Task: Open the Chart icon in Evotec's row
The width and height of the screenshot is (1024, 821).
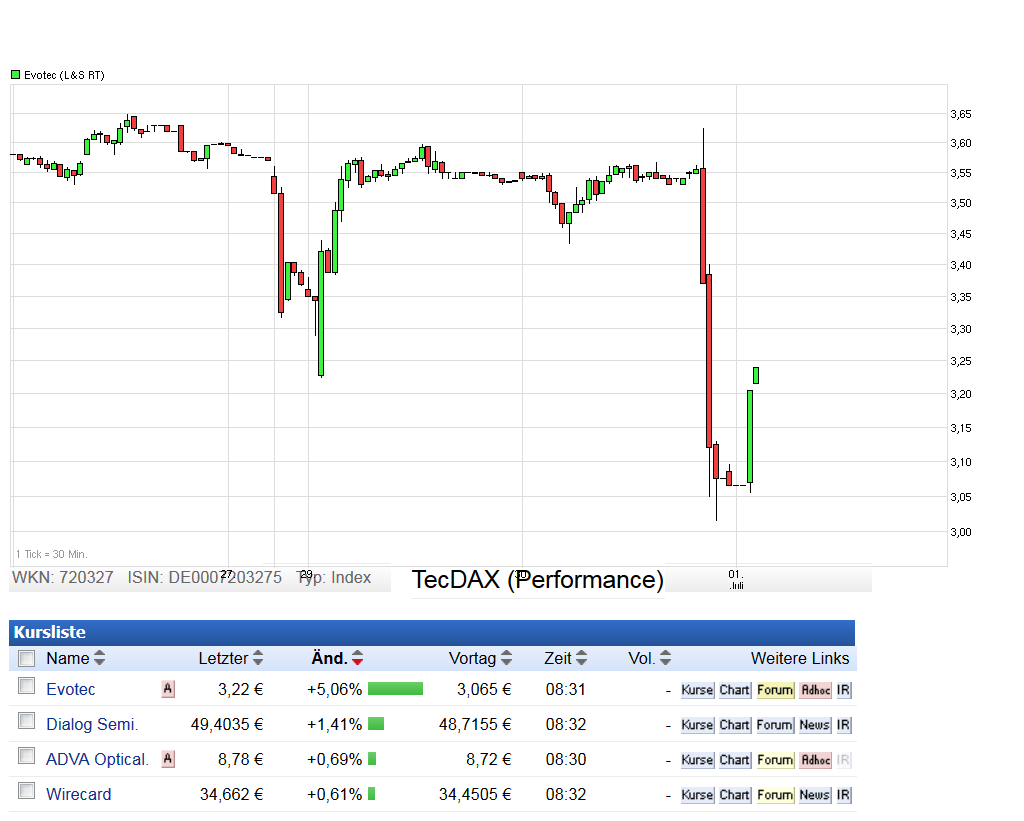Action: [734, 690]
